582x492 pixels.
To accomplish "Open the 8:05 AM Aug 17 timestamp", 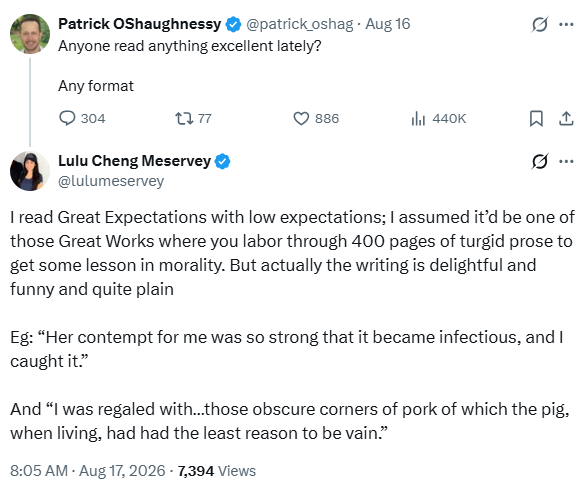I will (88, 471).
